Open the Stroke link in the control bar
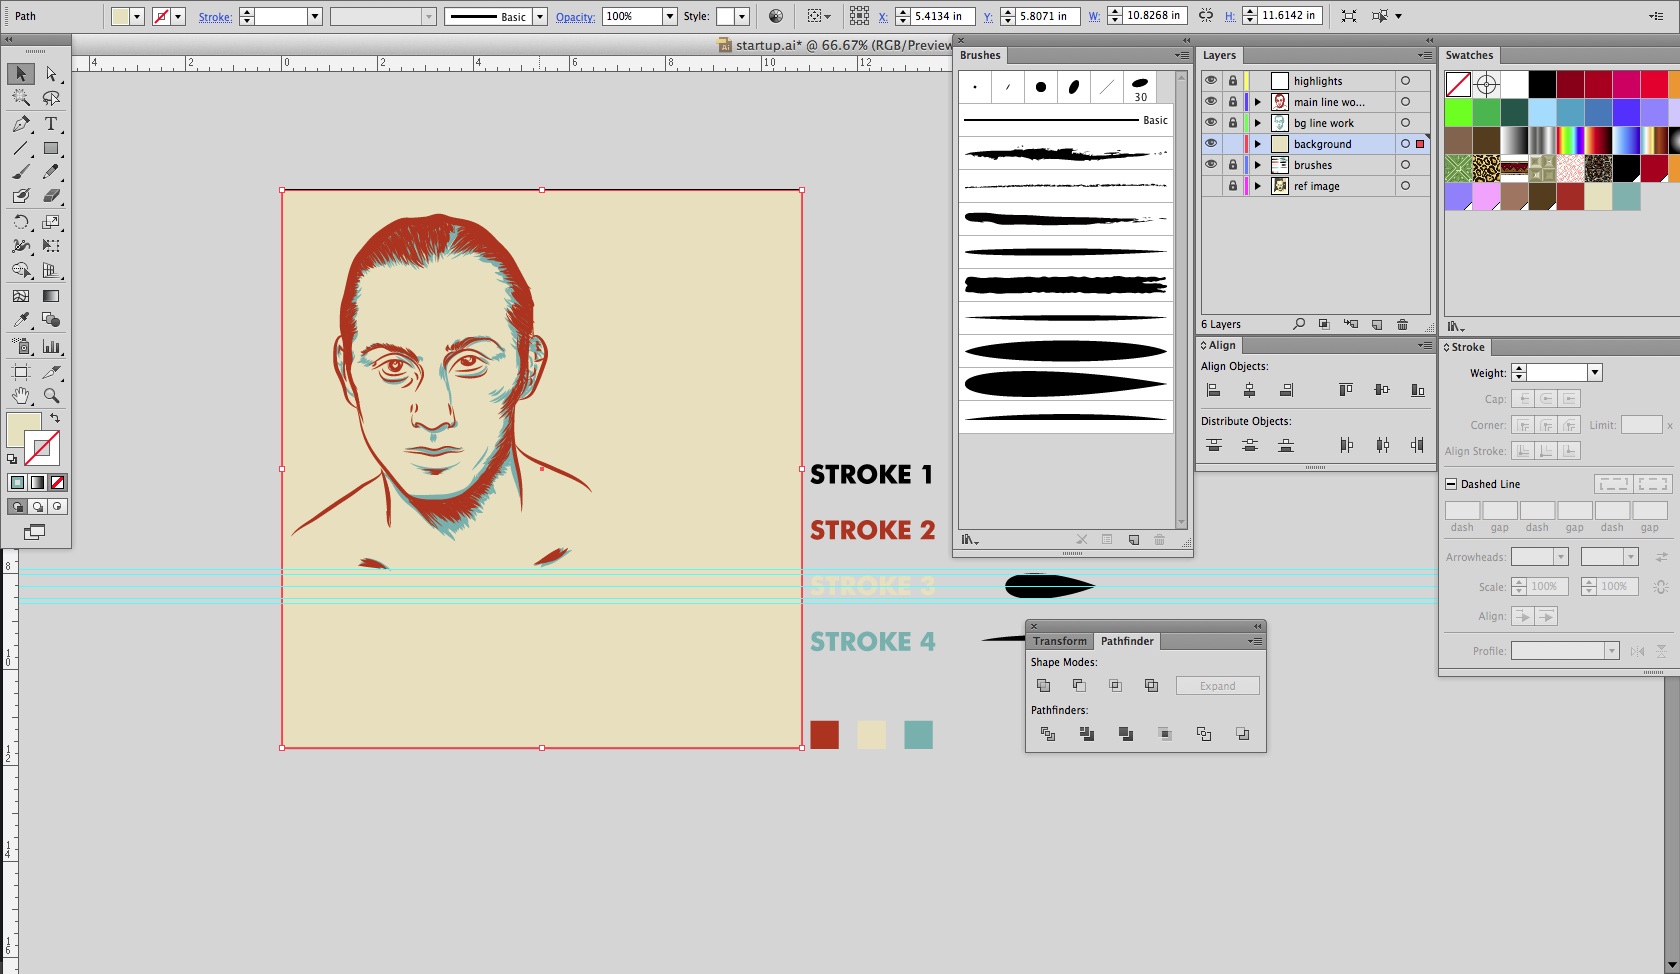 [x=215, y=17]
